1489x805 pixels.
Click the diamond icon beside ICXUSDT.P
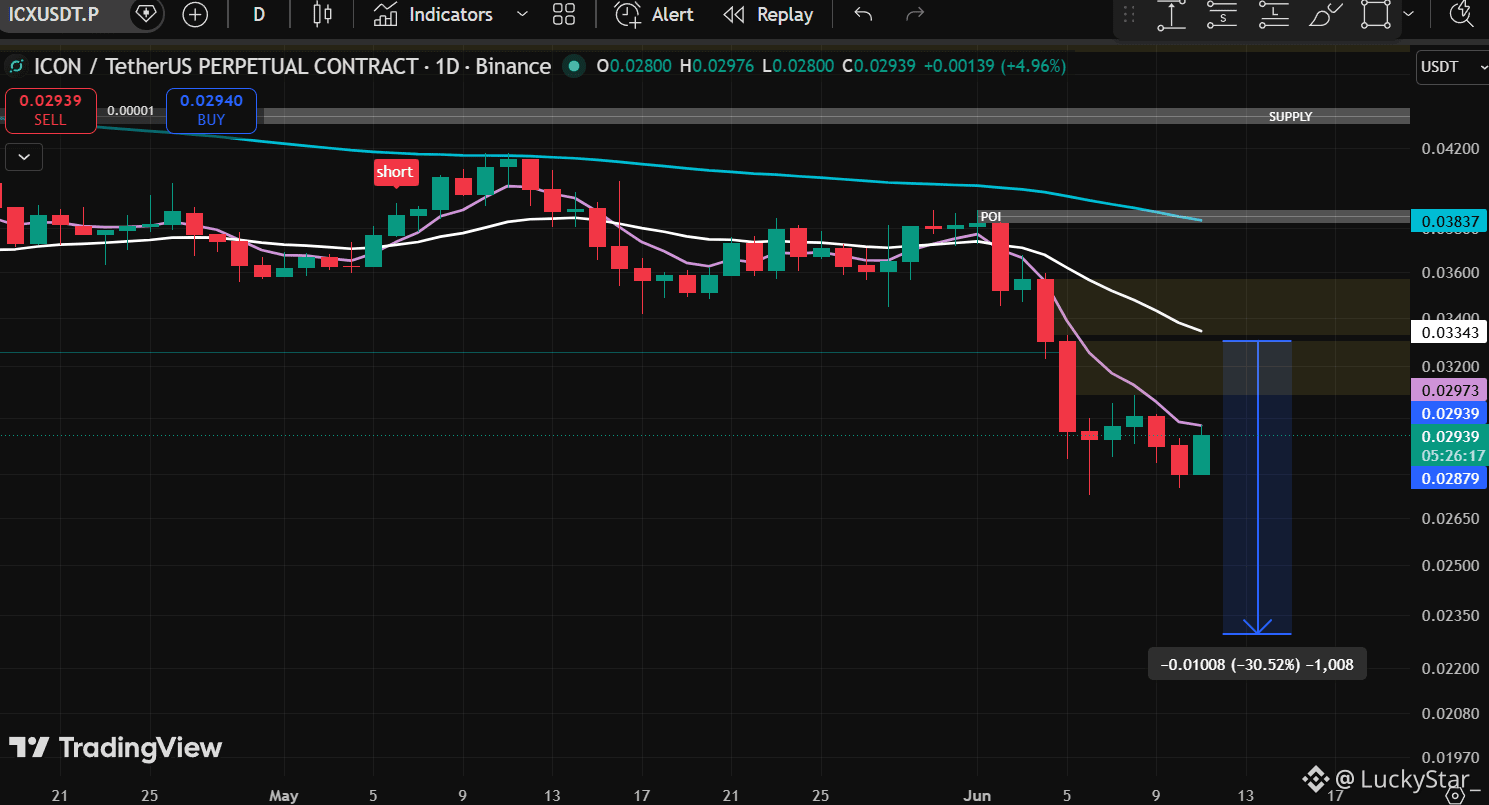[x=146, y=14]
